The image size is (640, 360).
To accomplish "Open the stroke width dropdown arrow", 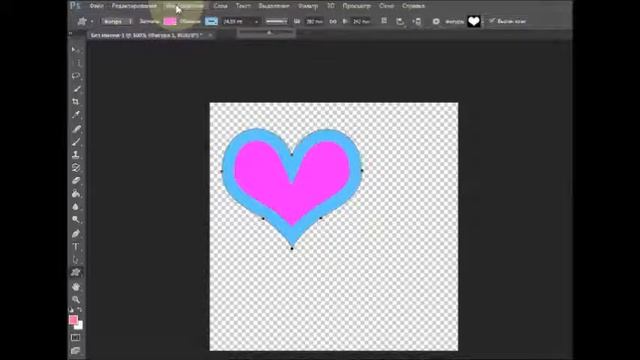I will tap(257, 21).
